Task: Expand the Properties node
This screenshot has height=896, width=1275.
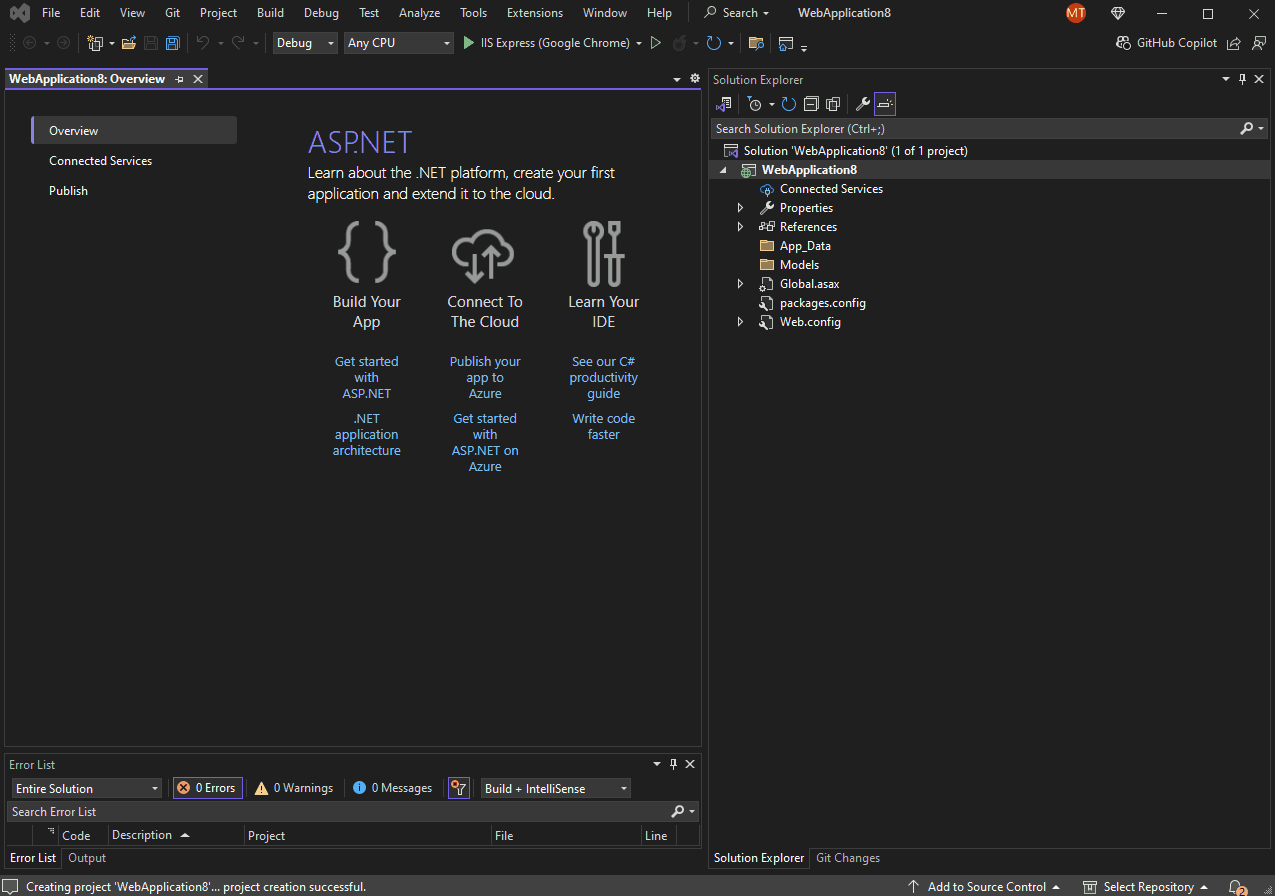Action: pyautogui.click(x=740, y=208)
